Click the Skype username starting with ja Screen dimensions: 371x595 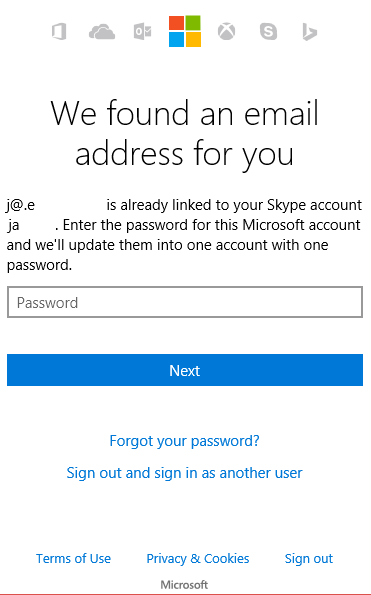pos(13,225)
